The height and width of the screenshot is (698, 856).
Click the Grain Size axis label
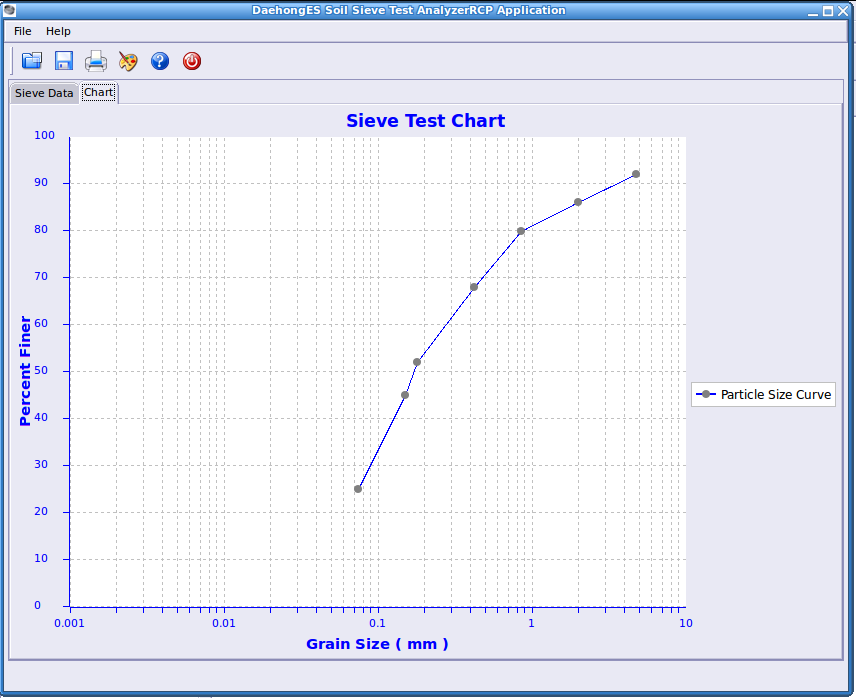pos(377,644)
